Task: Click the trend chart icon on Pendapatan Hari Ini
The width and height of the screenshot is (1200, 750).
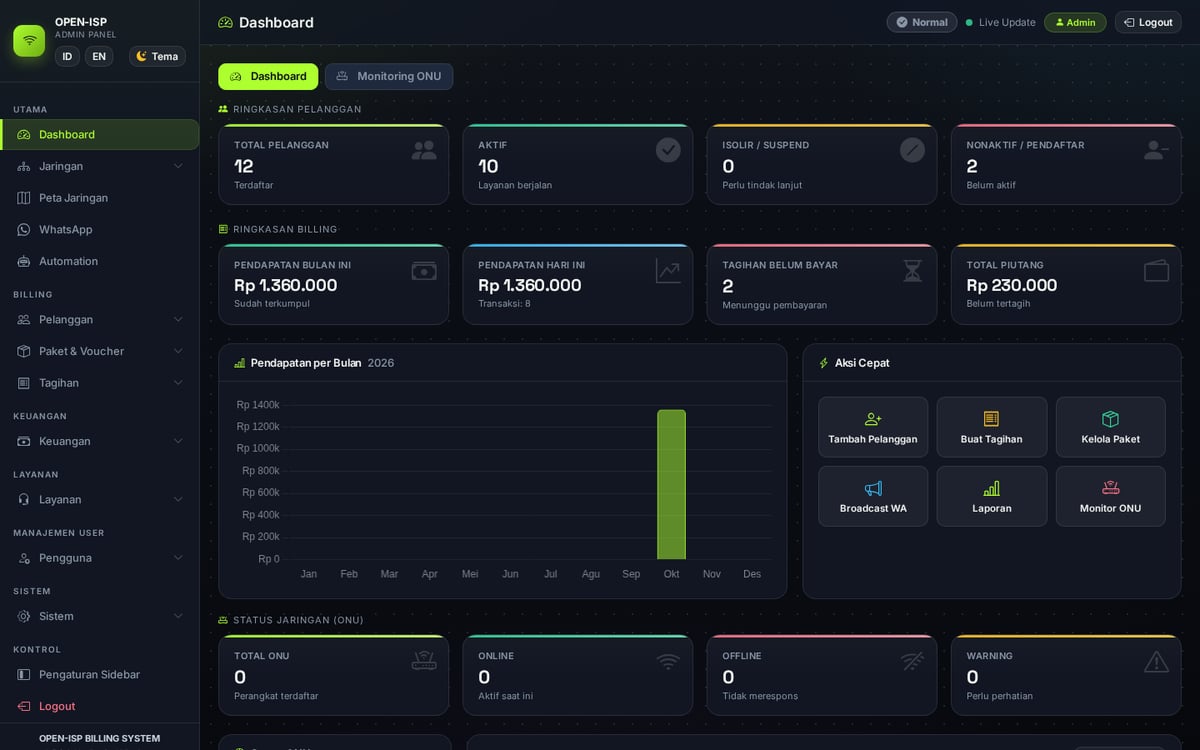Action: coord(668,271)
